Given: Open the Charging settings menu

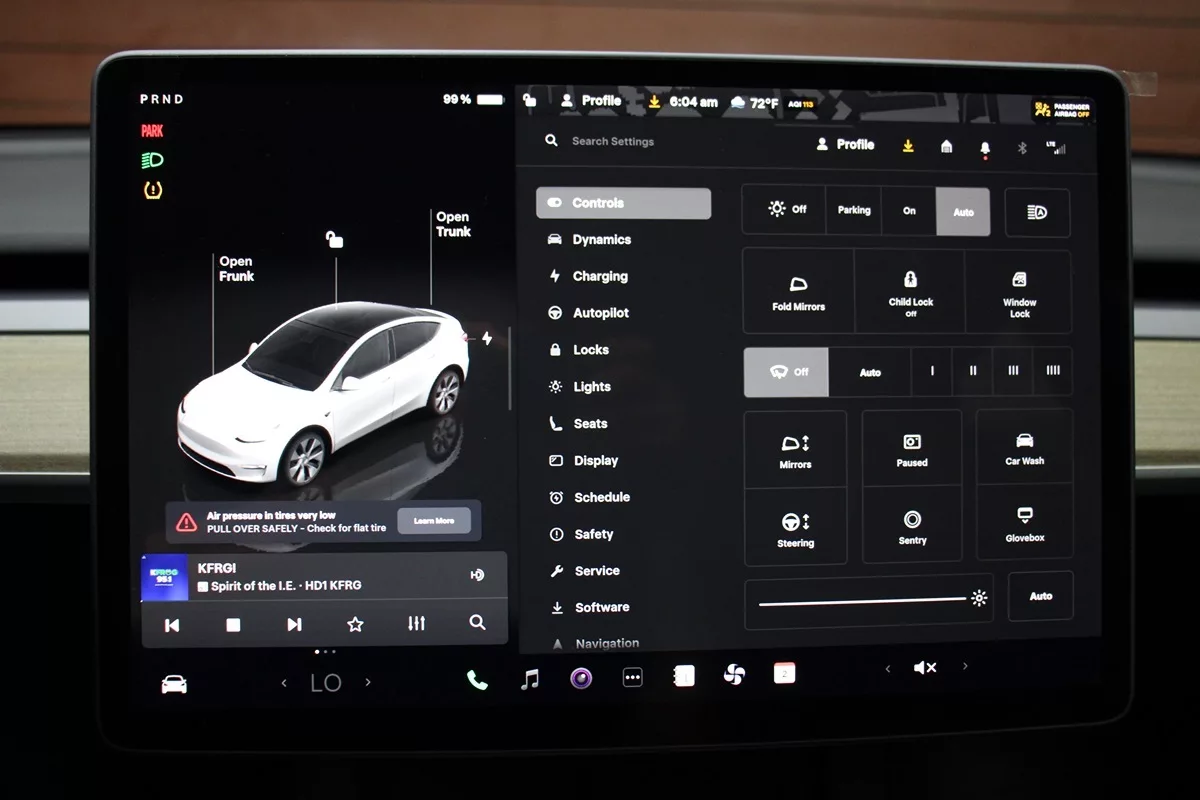Looking at the screenshot, I should click(x=599, y=276).
